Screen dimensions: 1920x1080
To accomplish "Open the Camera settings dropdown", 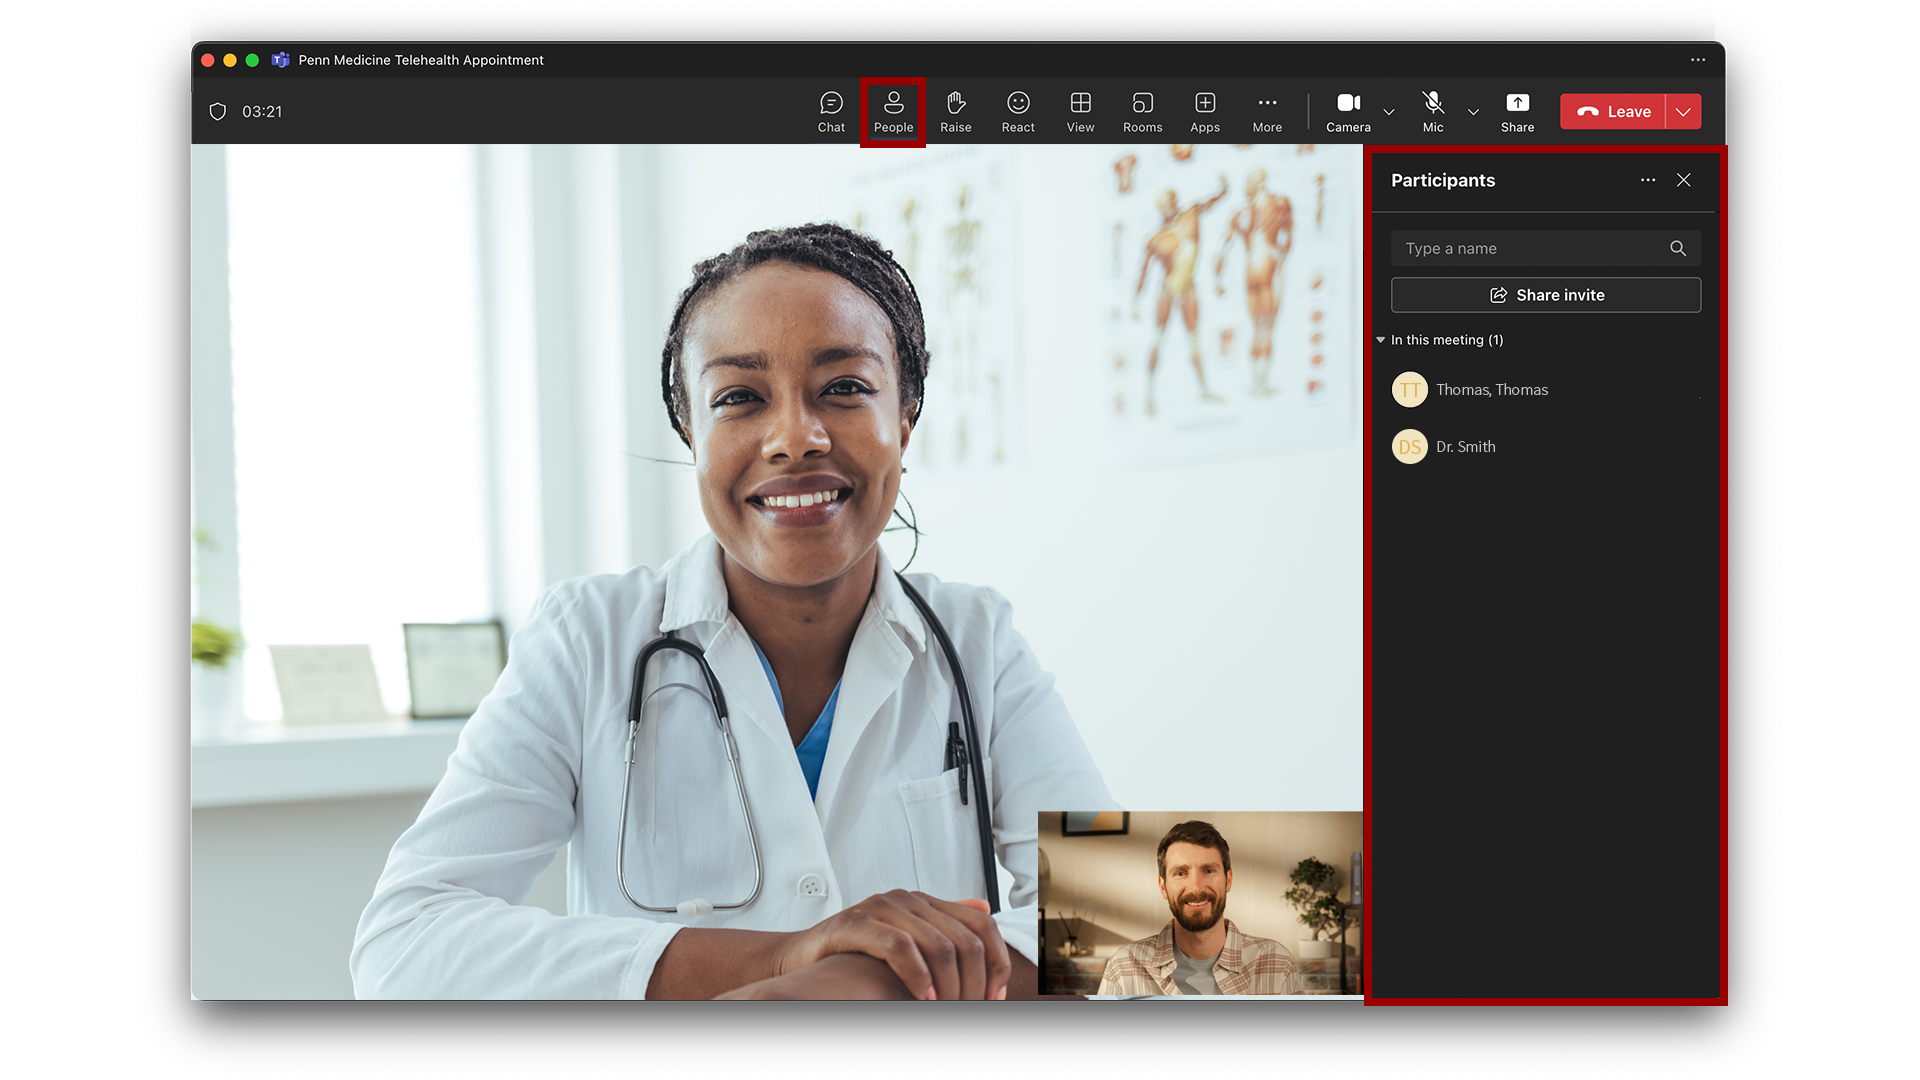I will pyautogui.click(x=1389, y=112).
